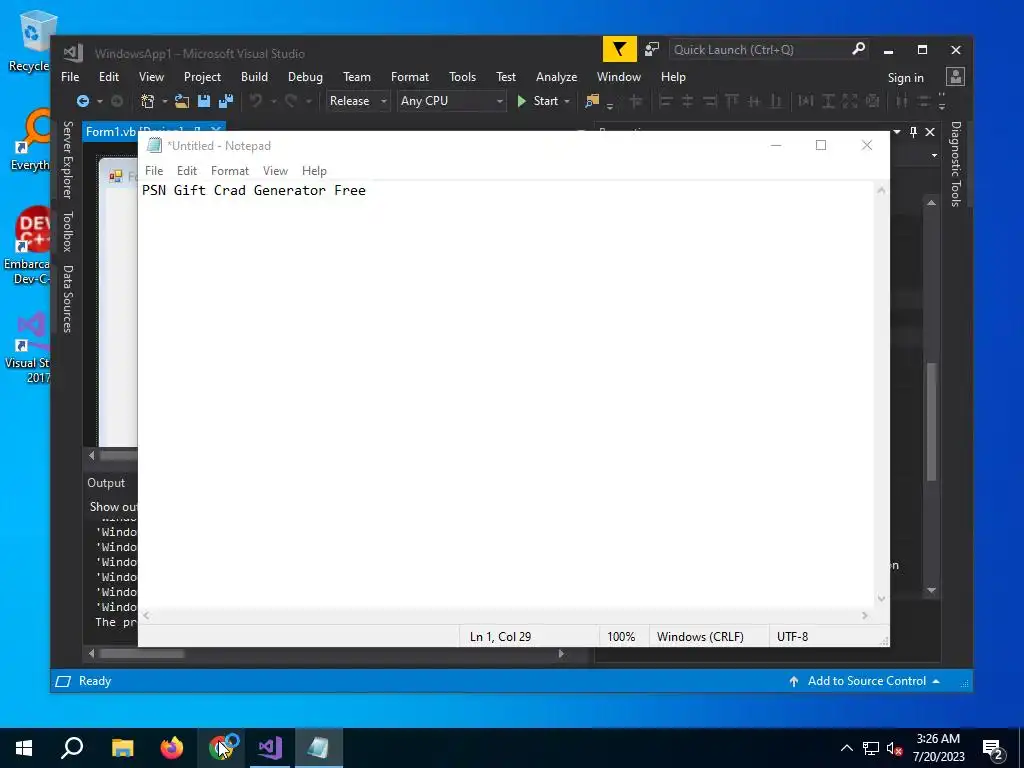Viewport: 1024px width, 768px height.
Task: Expand the Navigate Backward history dropdown arrow
Action: (99, 101)
